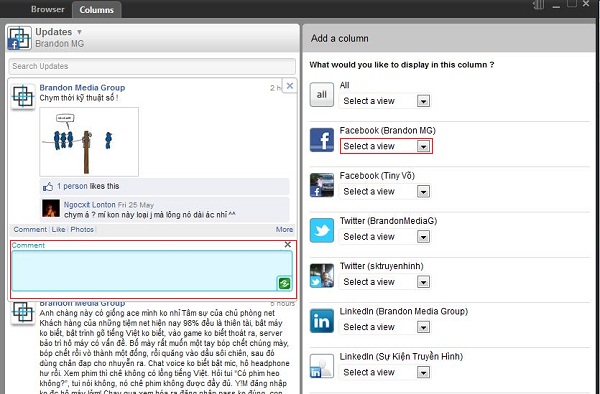Click the 'all' accounts icon

pos(321,94)
